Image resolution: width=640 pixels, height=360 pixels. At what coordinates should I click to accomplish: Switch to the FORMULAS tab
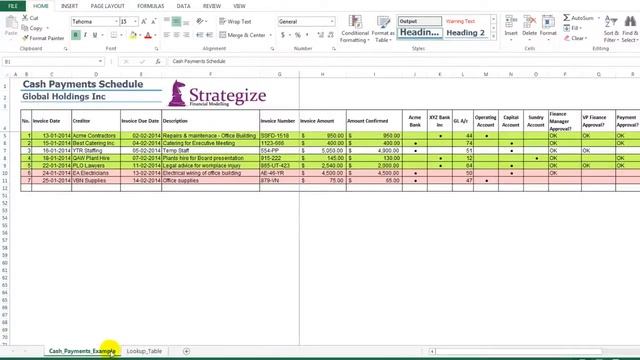tap(151, 6)
